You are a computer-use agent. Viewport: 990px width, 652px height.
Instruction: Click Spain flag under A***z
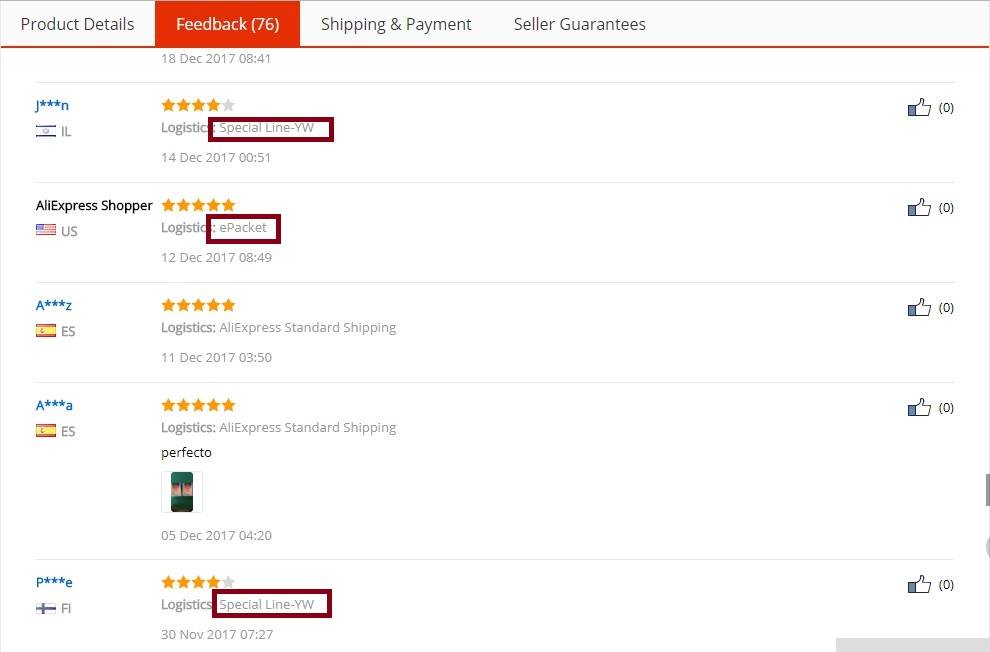(45, 330)
